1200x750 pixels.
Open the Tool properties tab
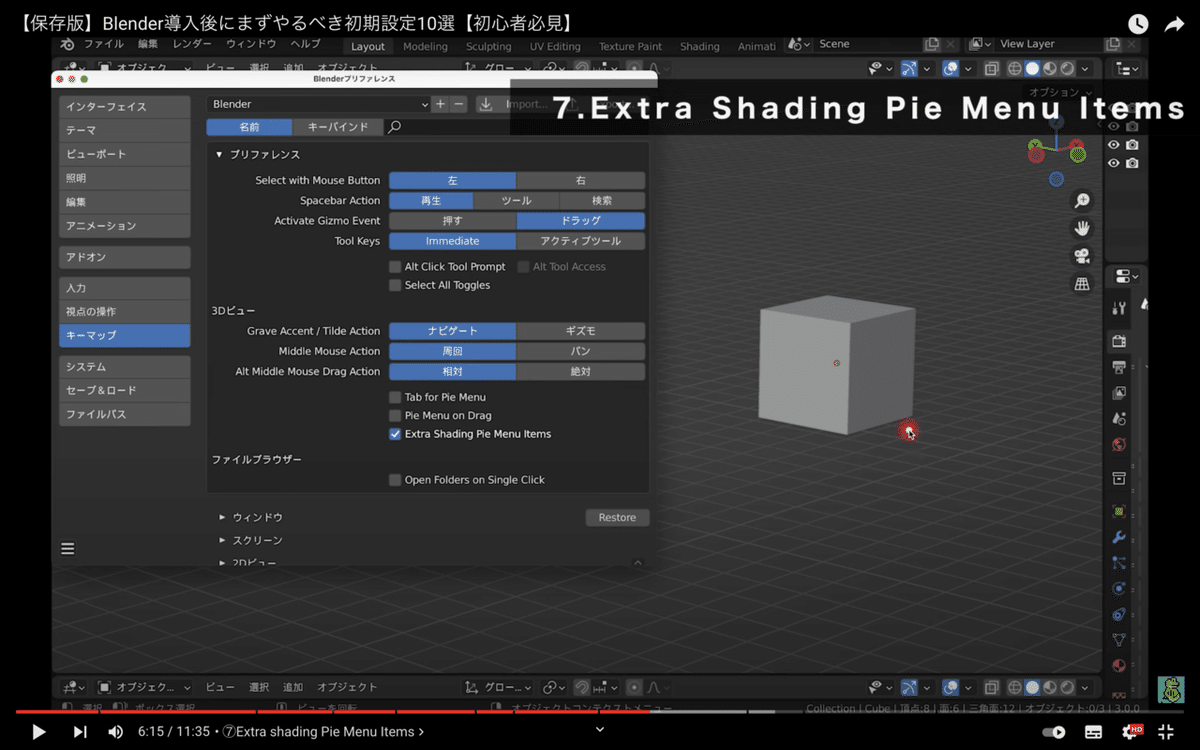pyautogui.click(x=1119, y=308)
